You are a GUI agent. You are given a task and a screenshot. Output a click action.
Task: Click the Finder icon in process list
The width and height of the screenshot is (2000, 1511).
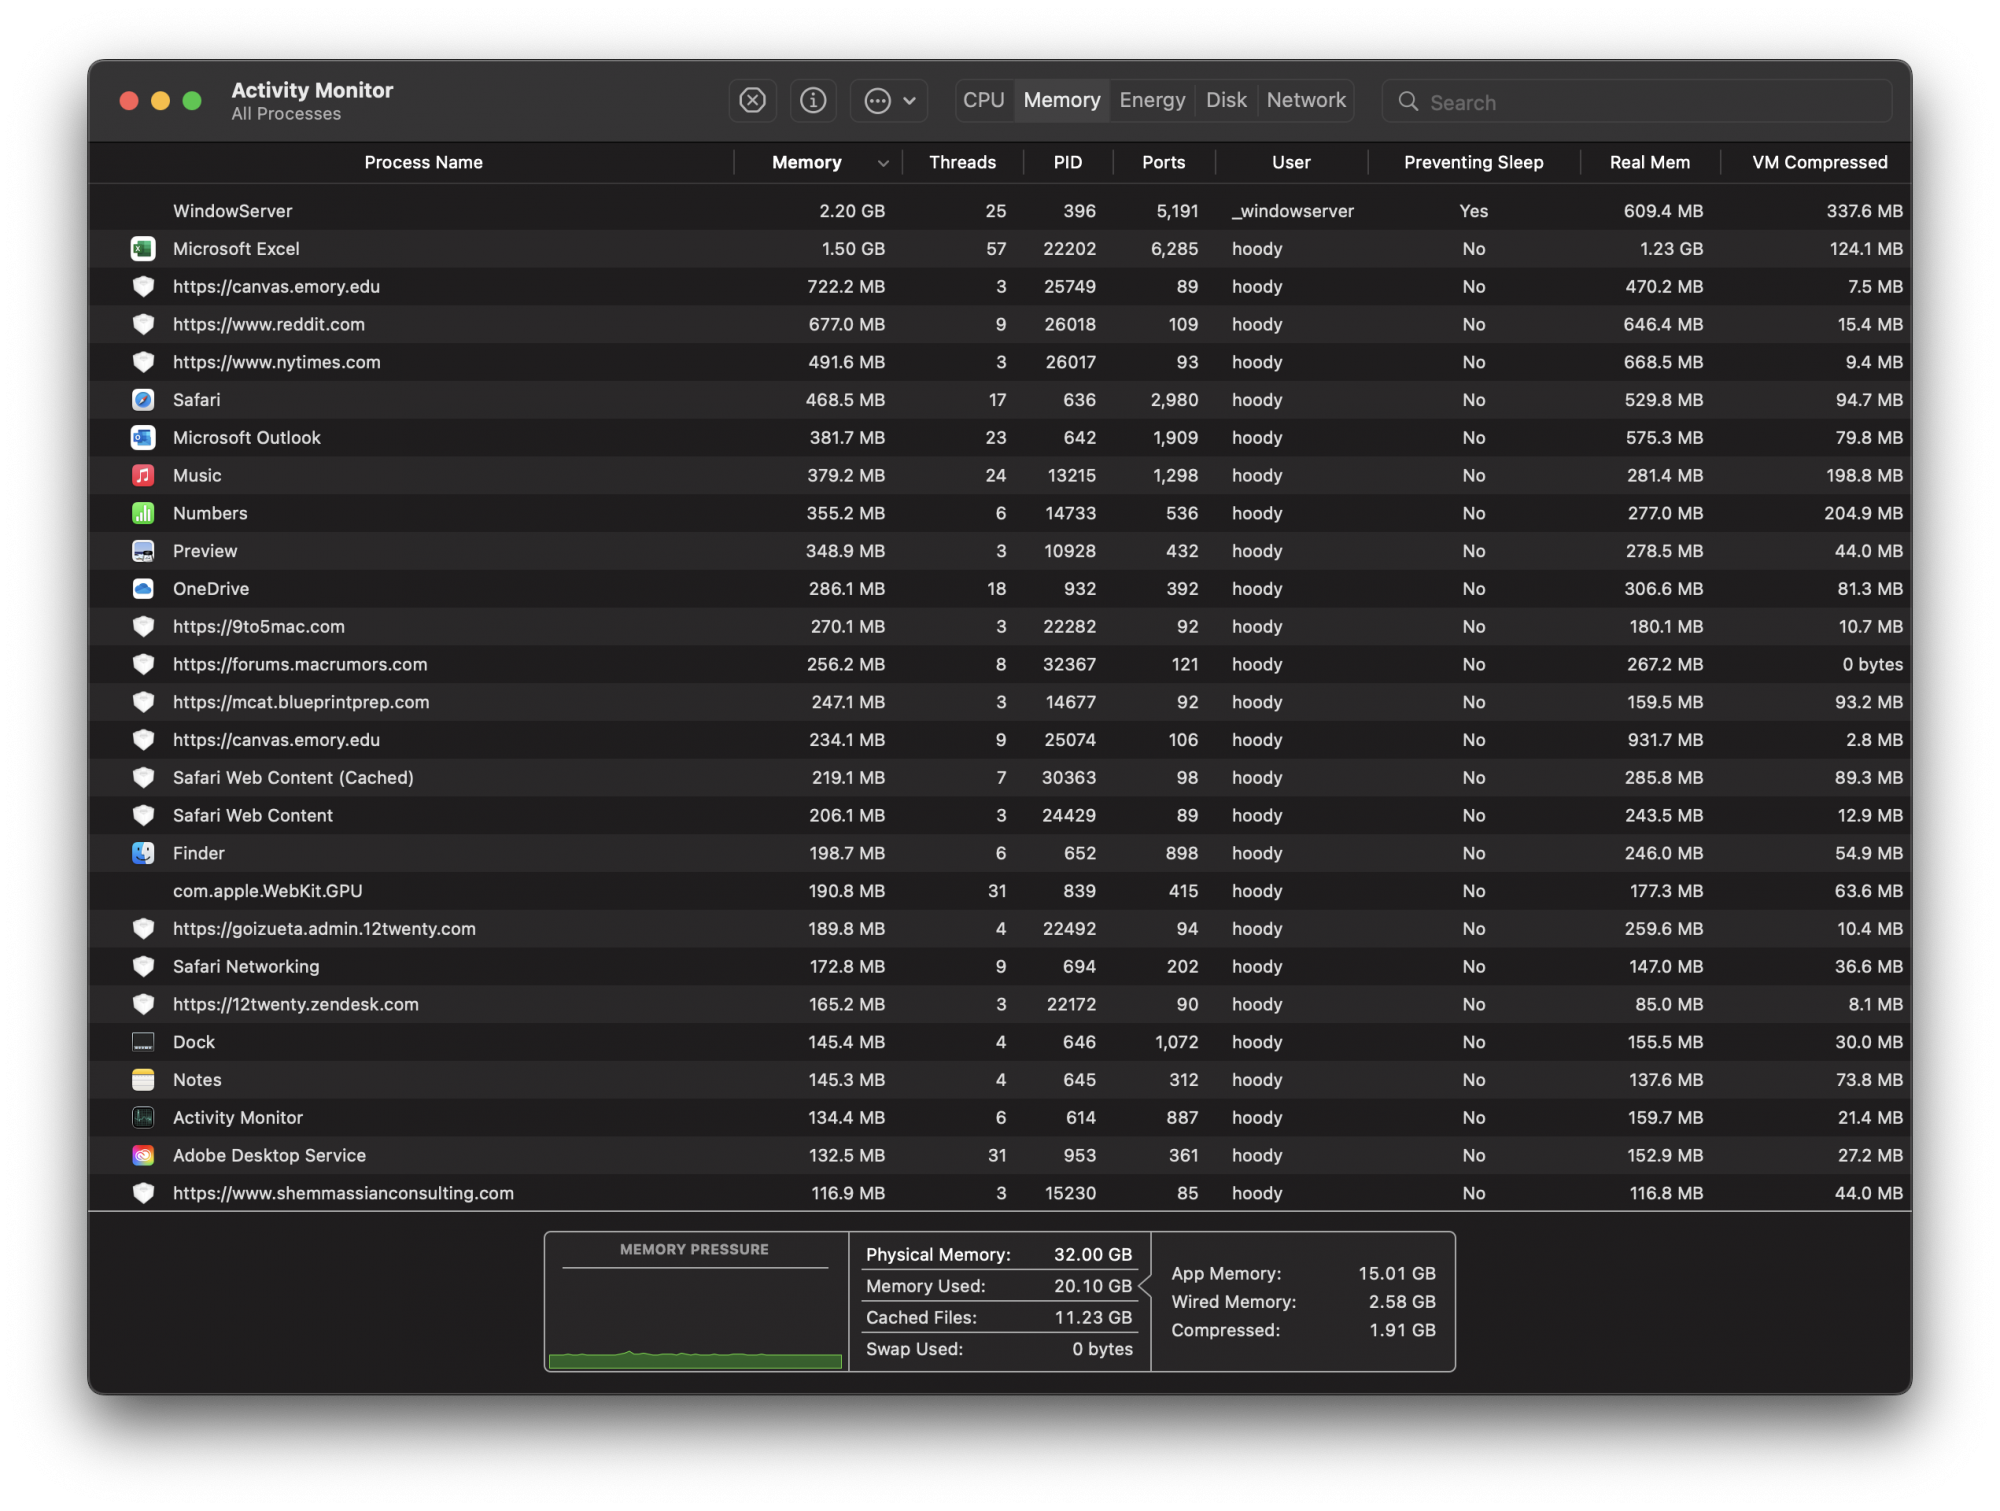143,853
